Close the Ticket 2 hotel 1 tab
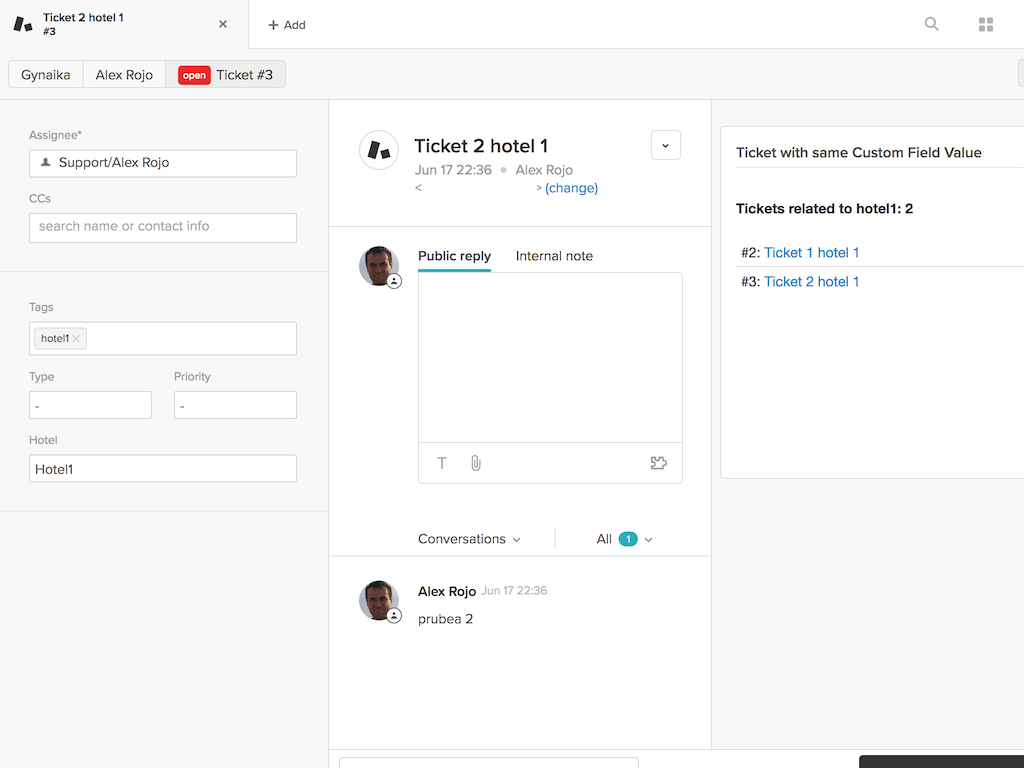 [x=223, y=24]
